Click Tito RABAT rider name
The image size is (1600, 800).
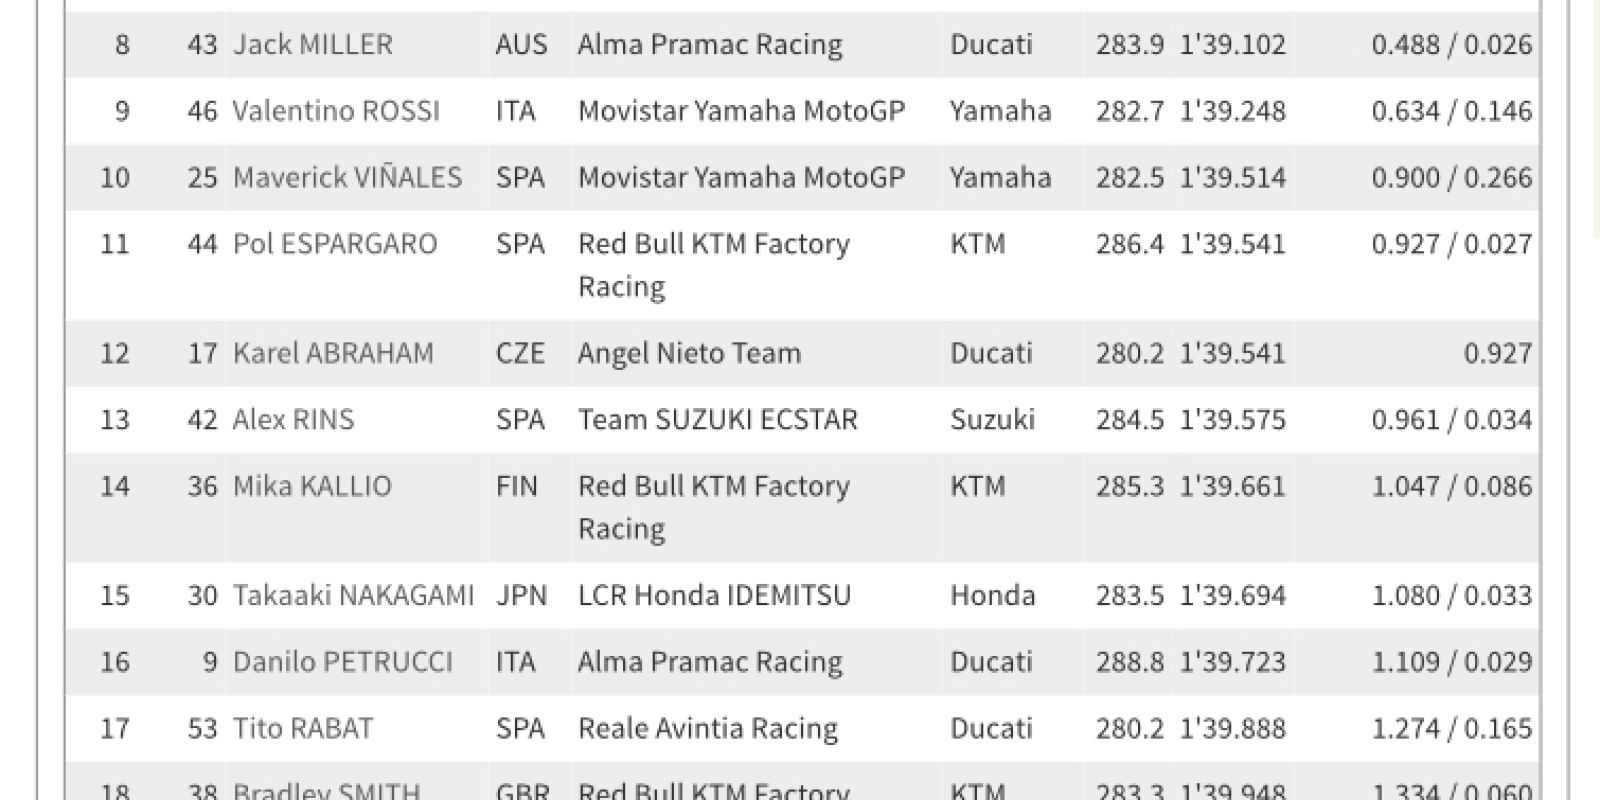(302, 728)
